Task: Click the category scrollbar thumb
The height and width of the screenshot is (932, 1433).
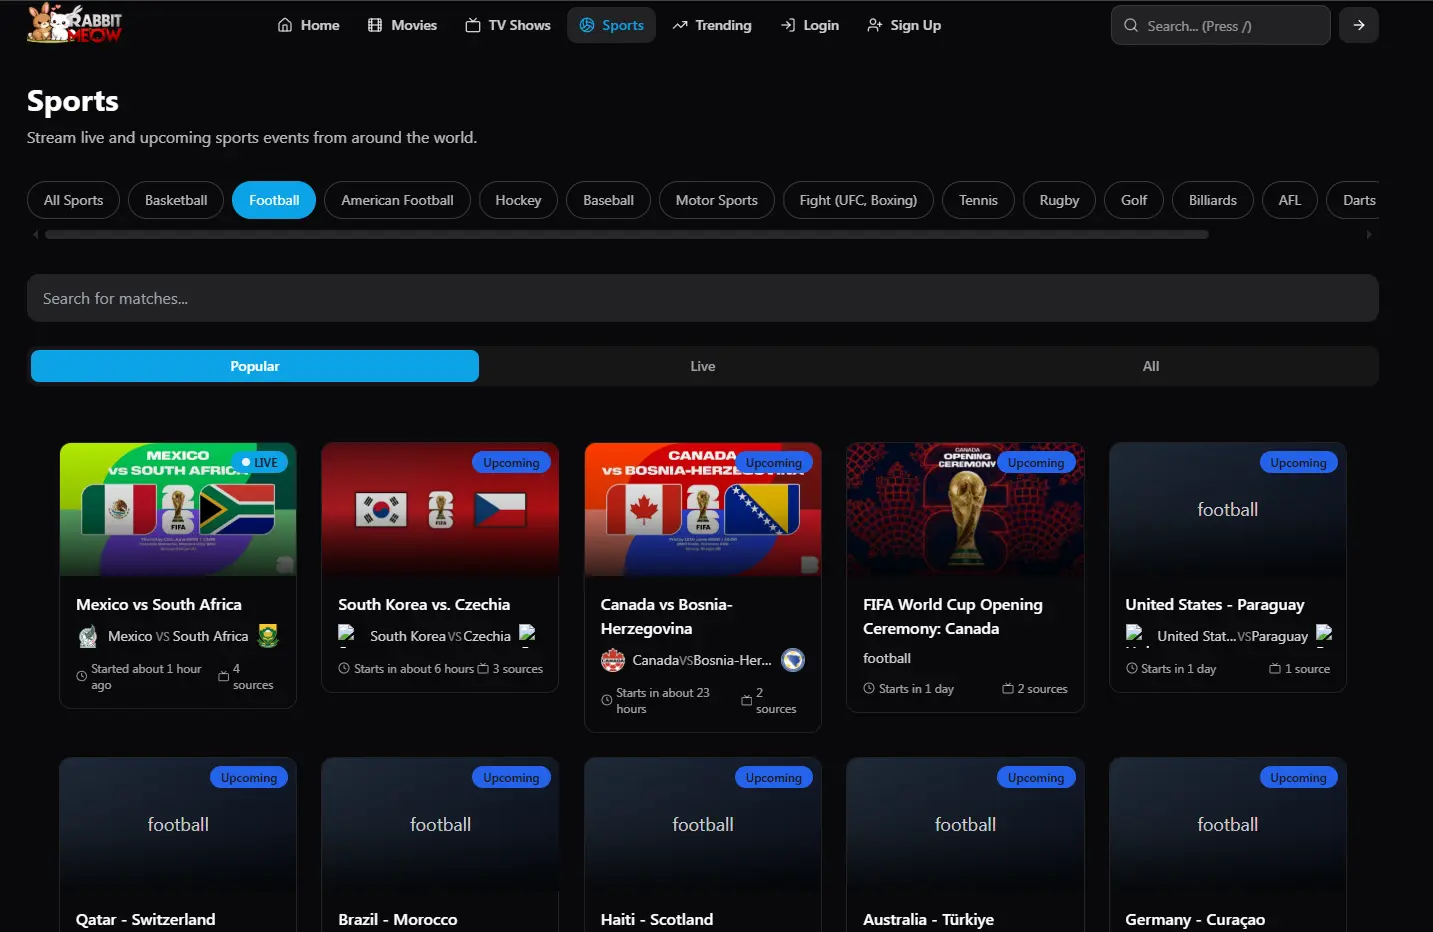Action: click(x=627, y=235)
